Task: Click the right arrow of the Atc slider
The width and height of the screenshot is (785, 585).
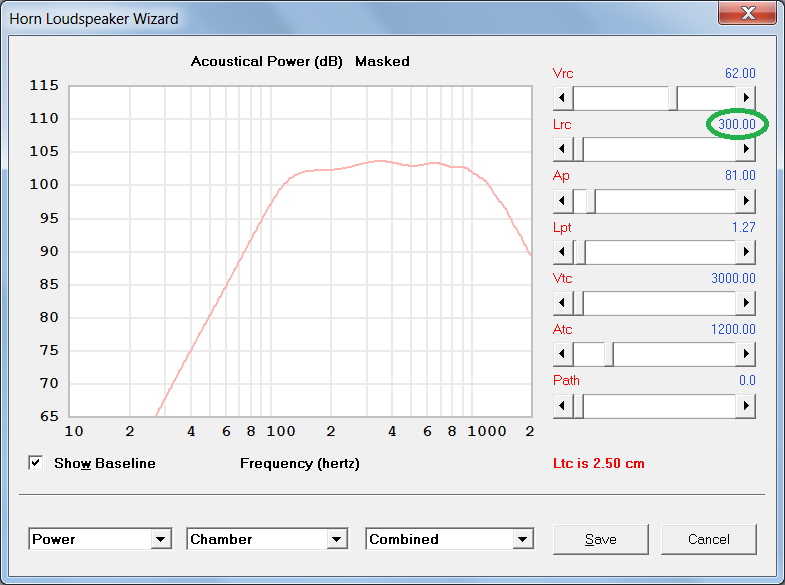Action: 745,354
